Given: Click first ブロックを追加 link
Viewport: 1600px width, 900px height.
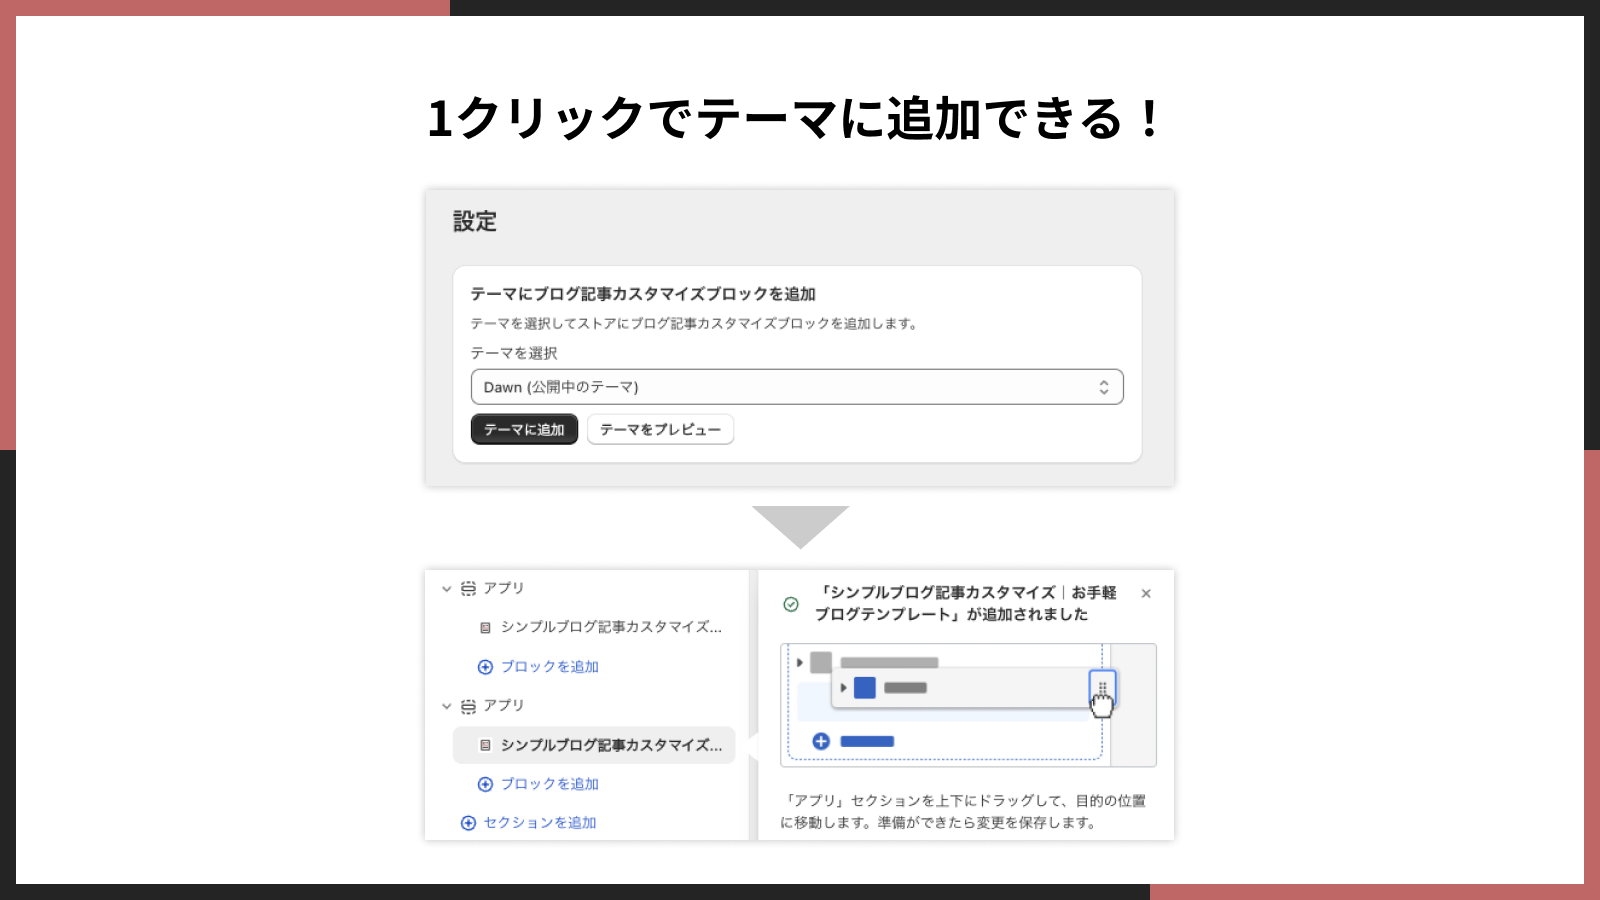Looking at the screenshot, I should click(549, 667).
